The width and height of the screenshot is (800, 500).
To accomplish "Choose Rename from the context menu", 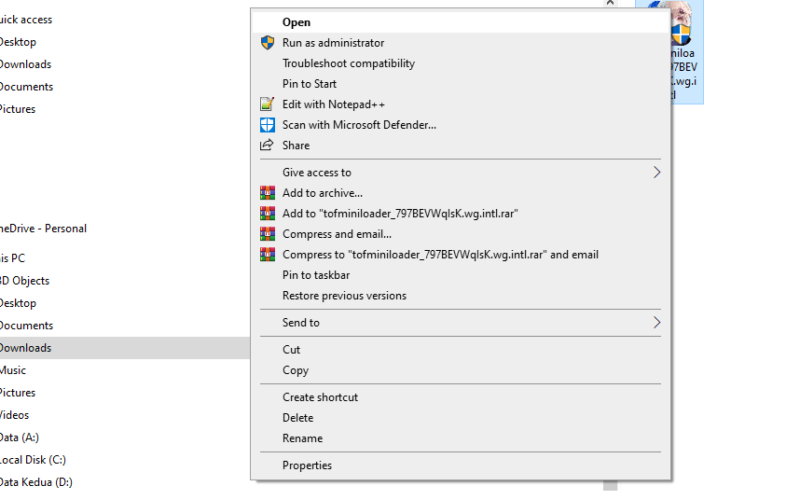I will [460, 438].
